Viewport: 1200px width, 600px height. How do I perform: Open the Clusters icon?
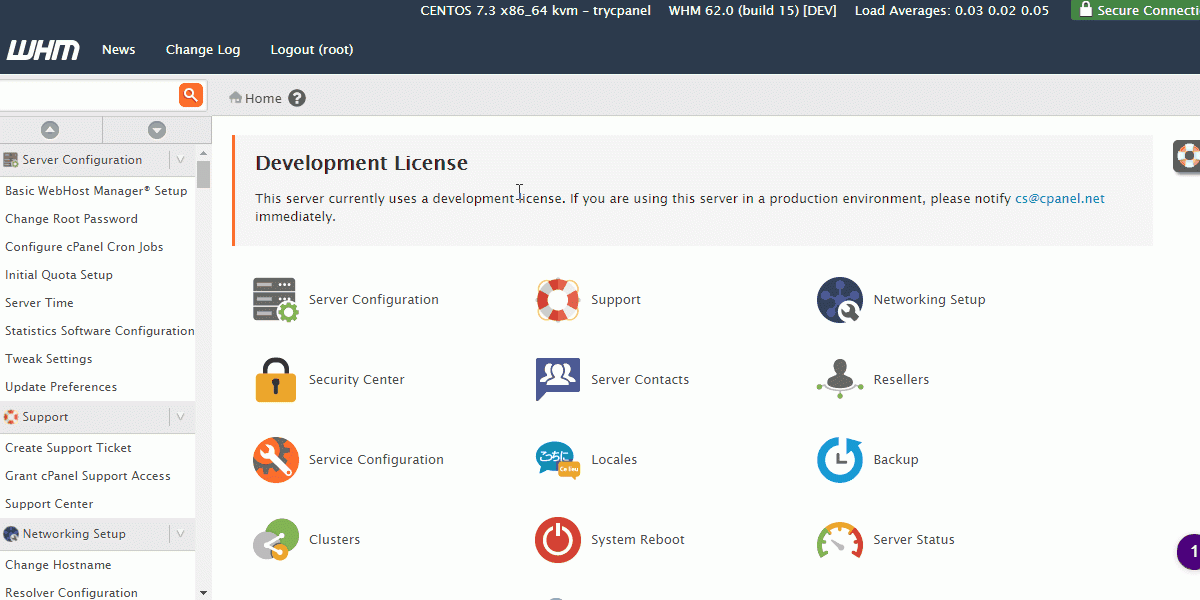[275, 540]
